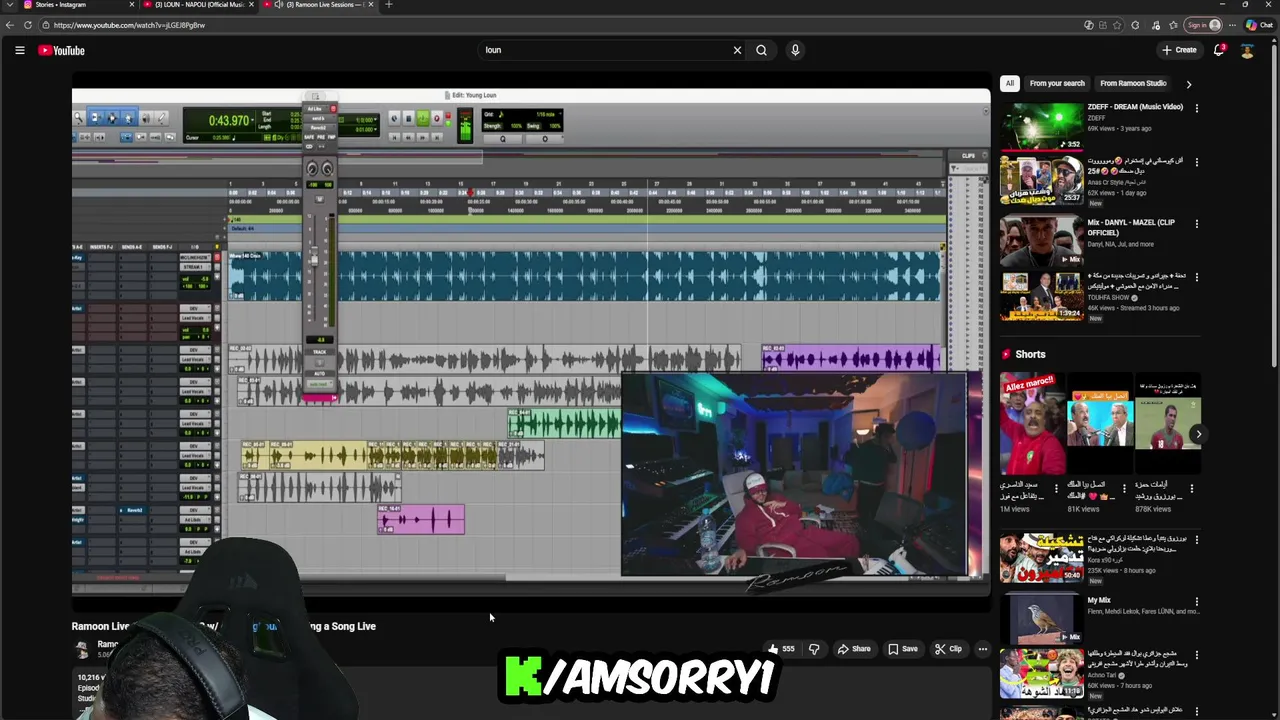The height and width of the screenshot is (720, 1280).
Task: Click the Achno Tari channel name
Action: (1104, 675)
